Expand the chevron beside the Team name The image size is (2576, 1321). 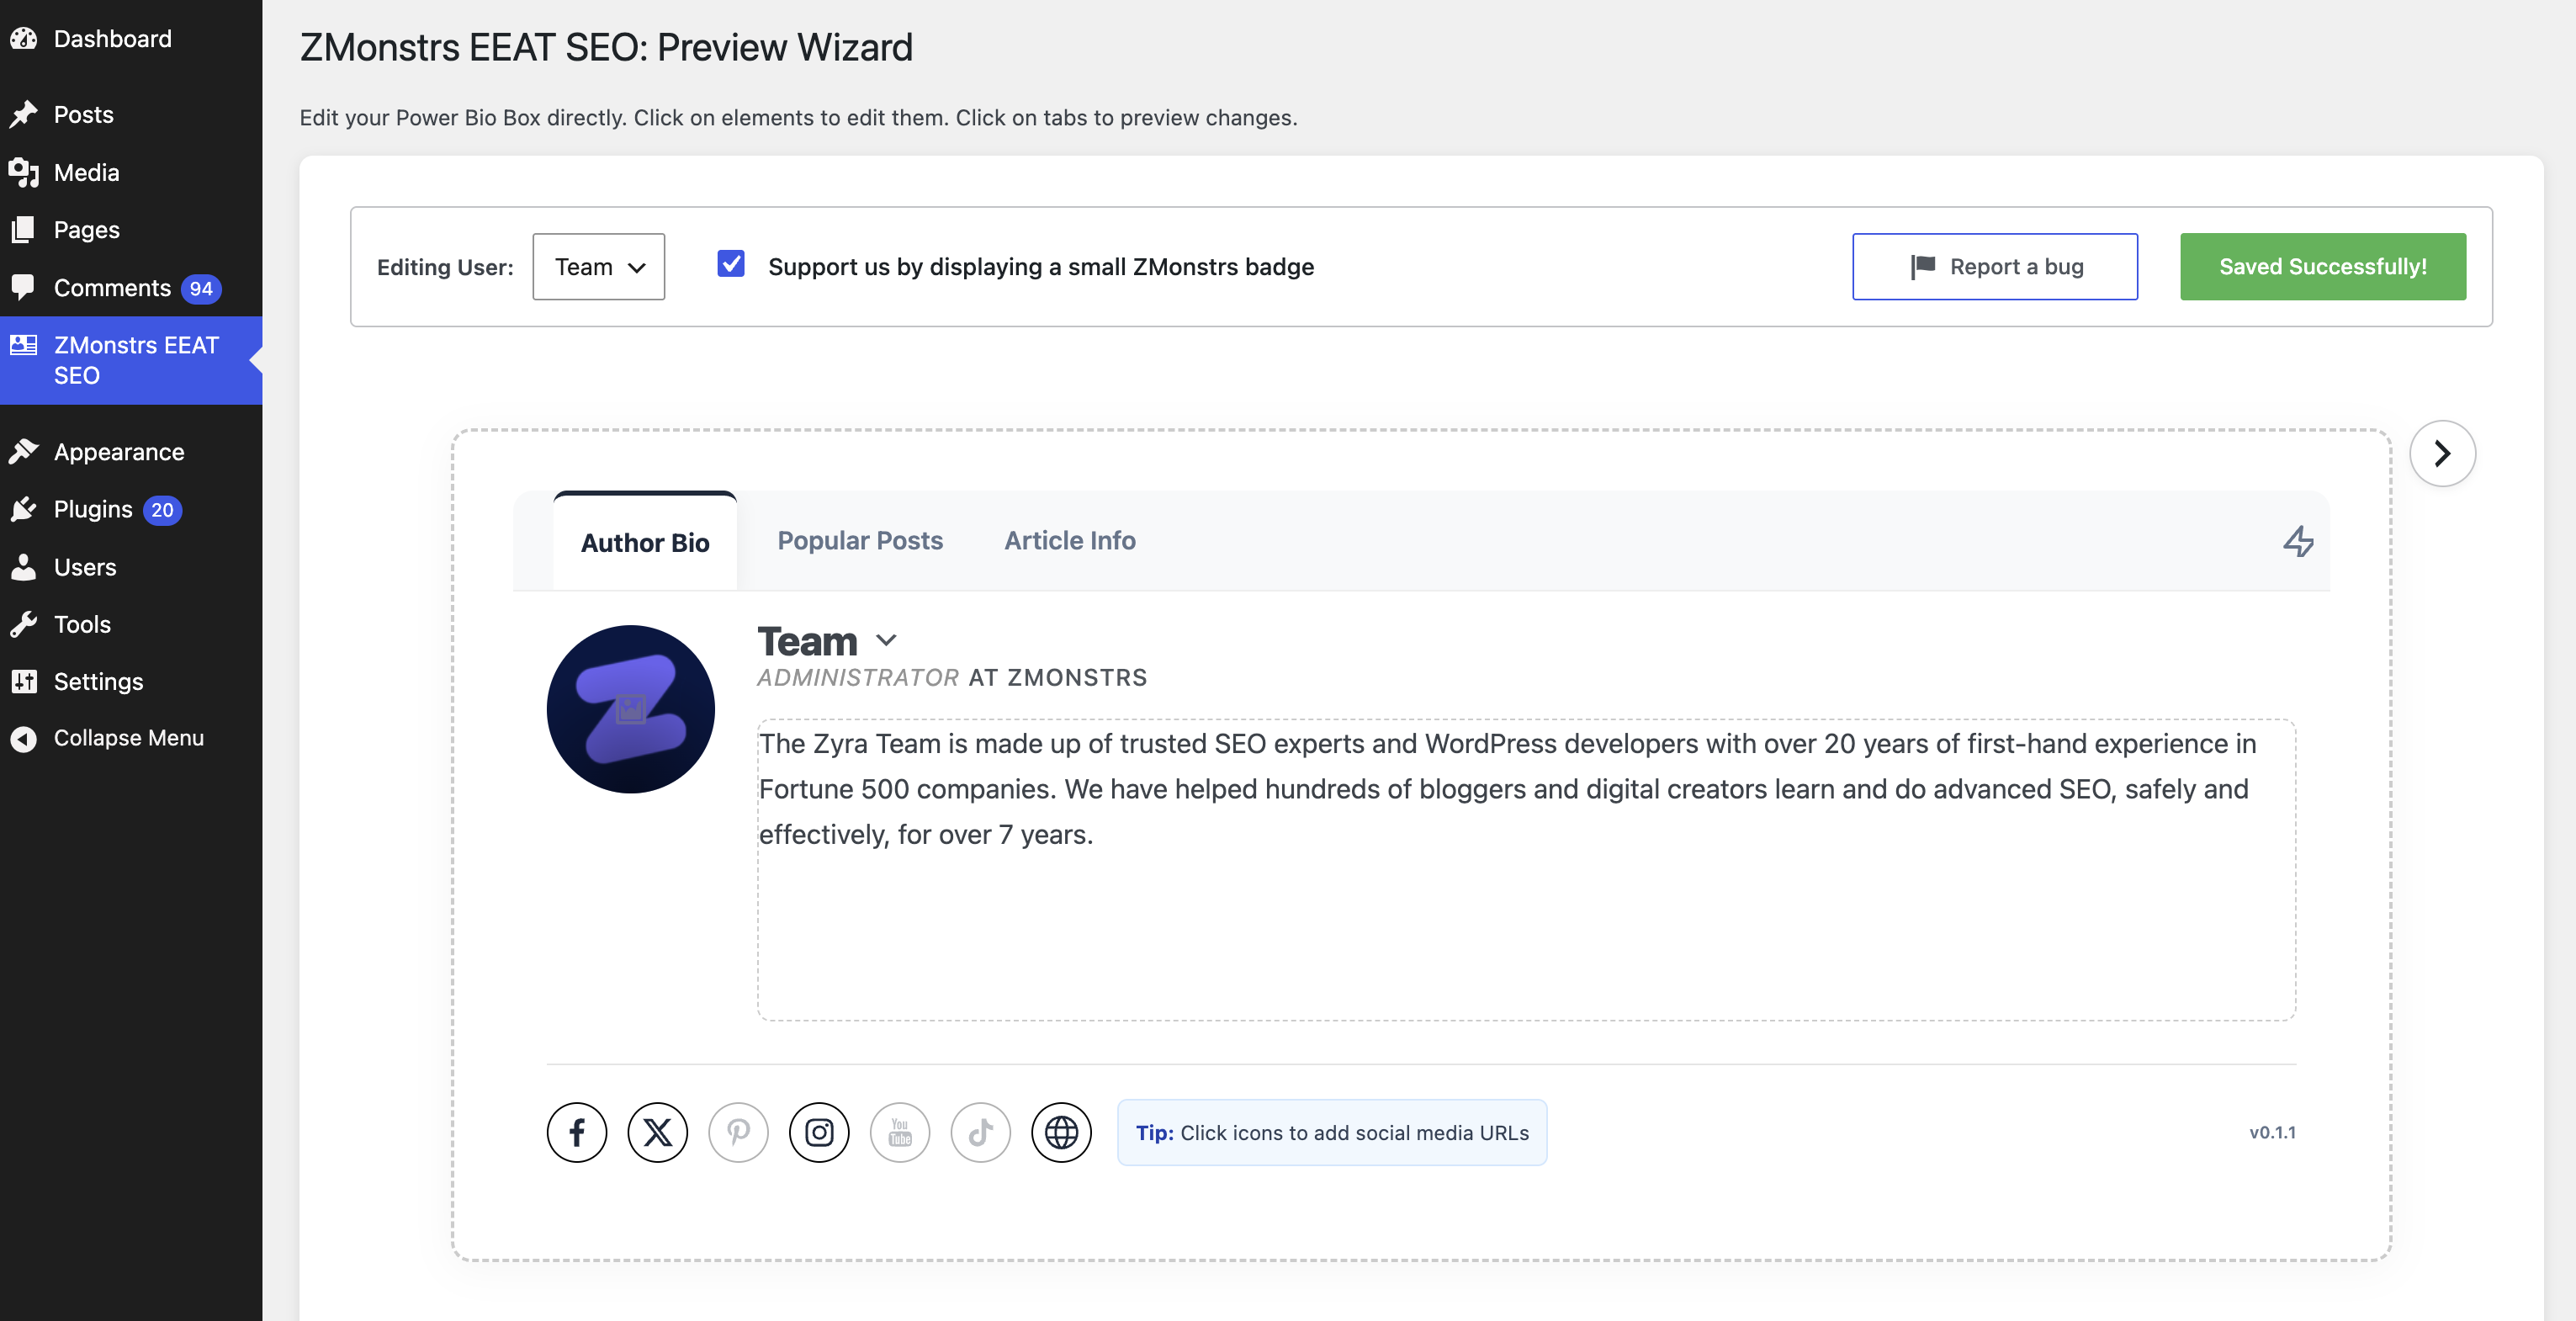pos(886,640)
